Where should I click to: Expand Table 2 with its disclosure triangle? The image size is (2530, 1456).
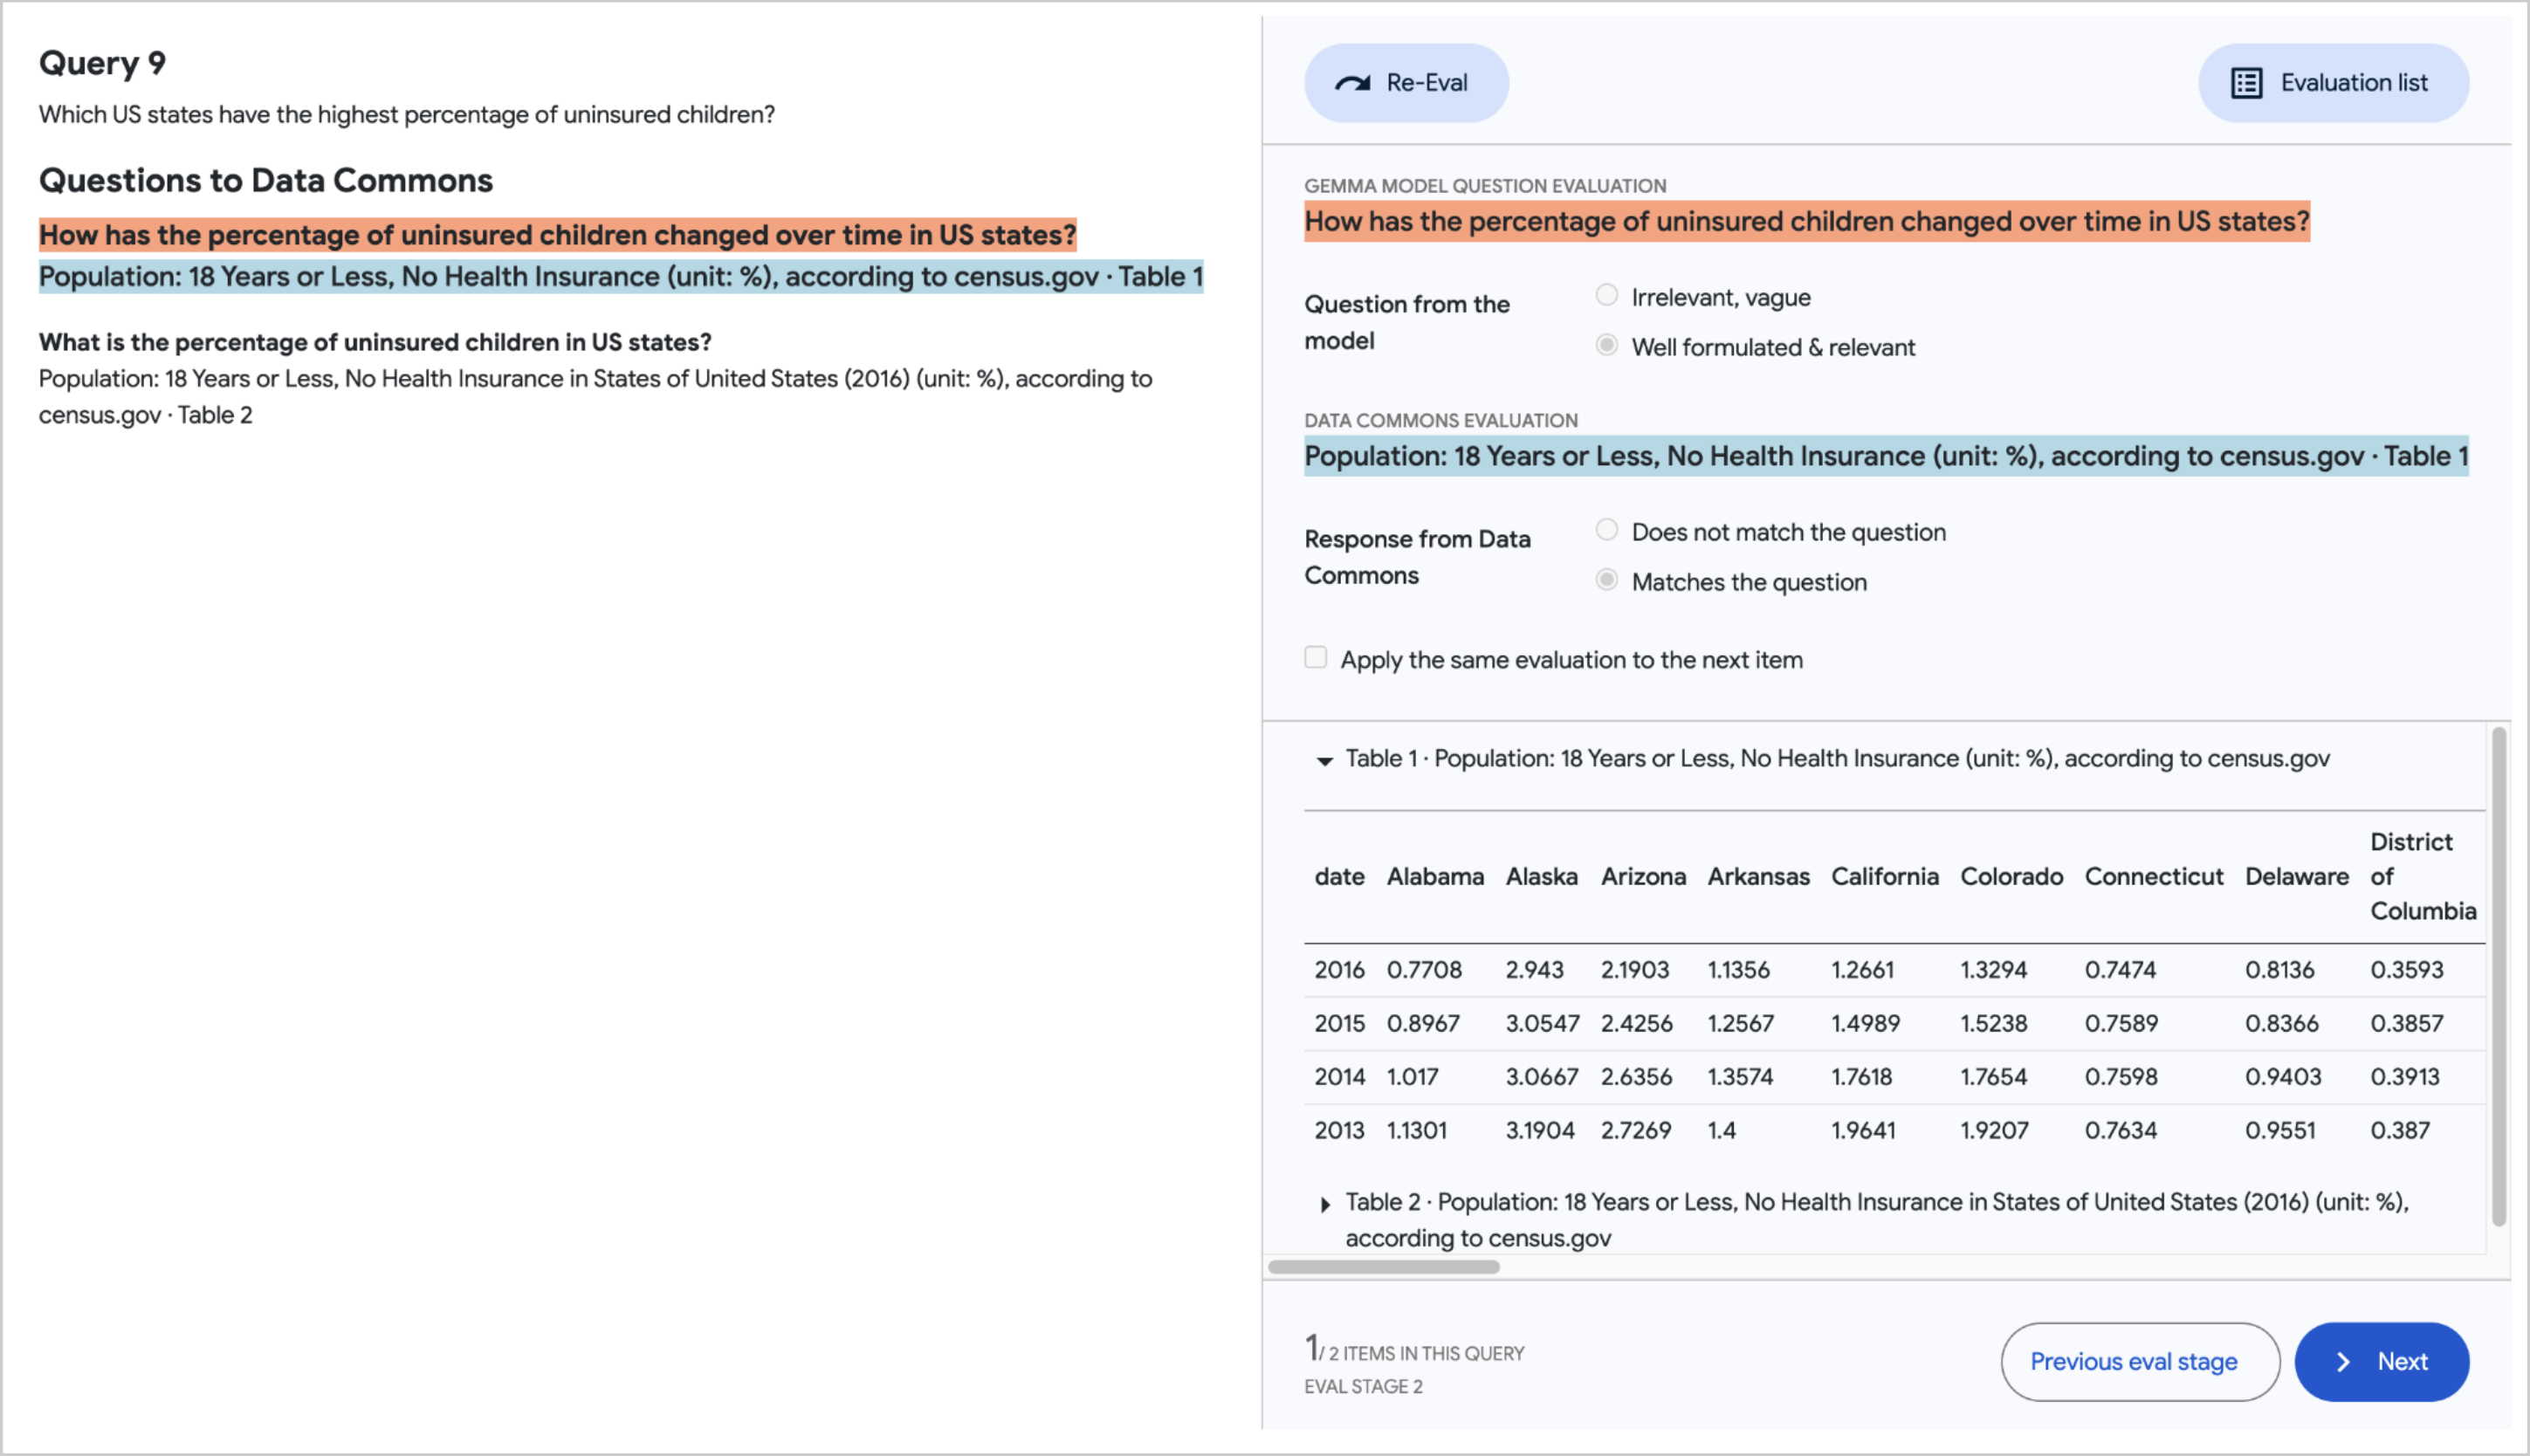1324,1205
